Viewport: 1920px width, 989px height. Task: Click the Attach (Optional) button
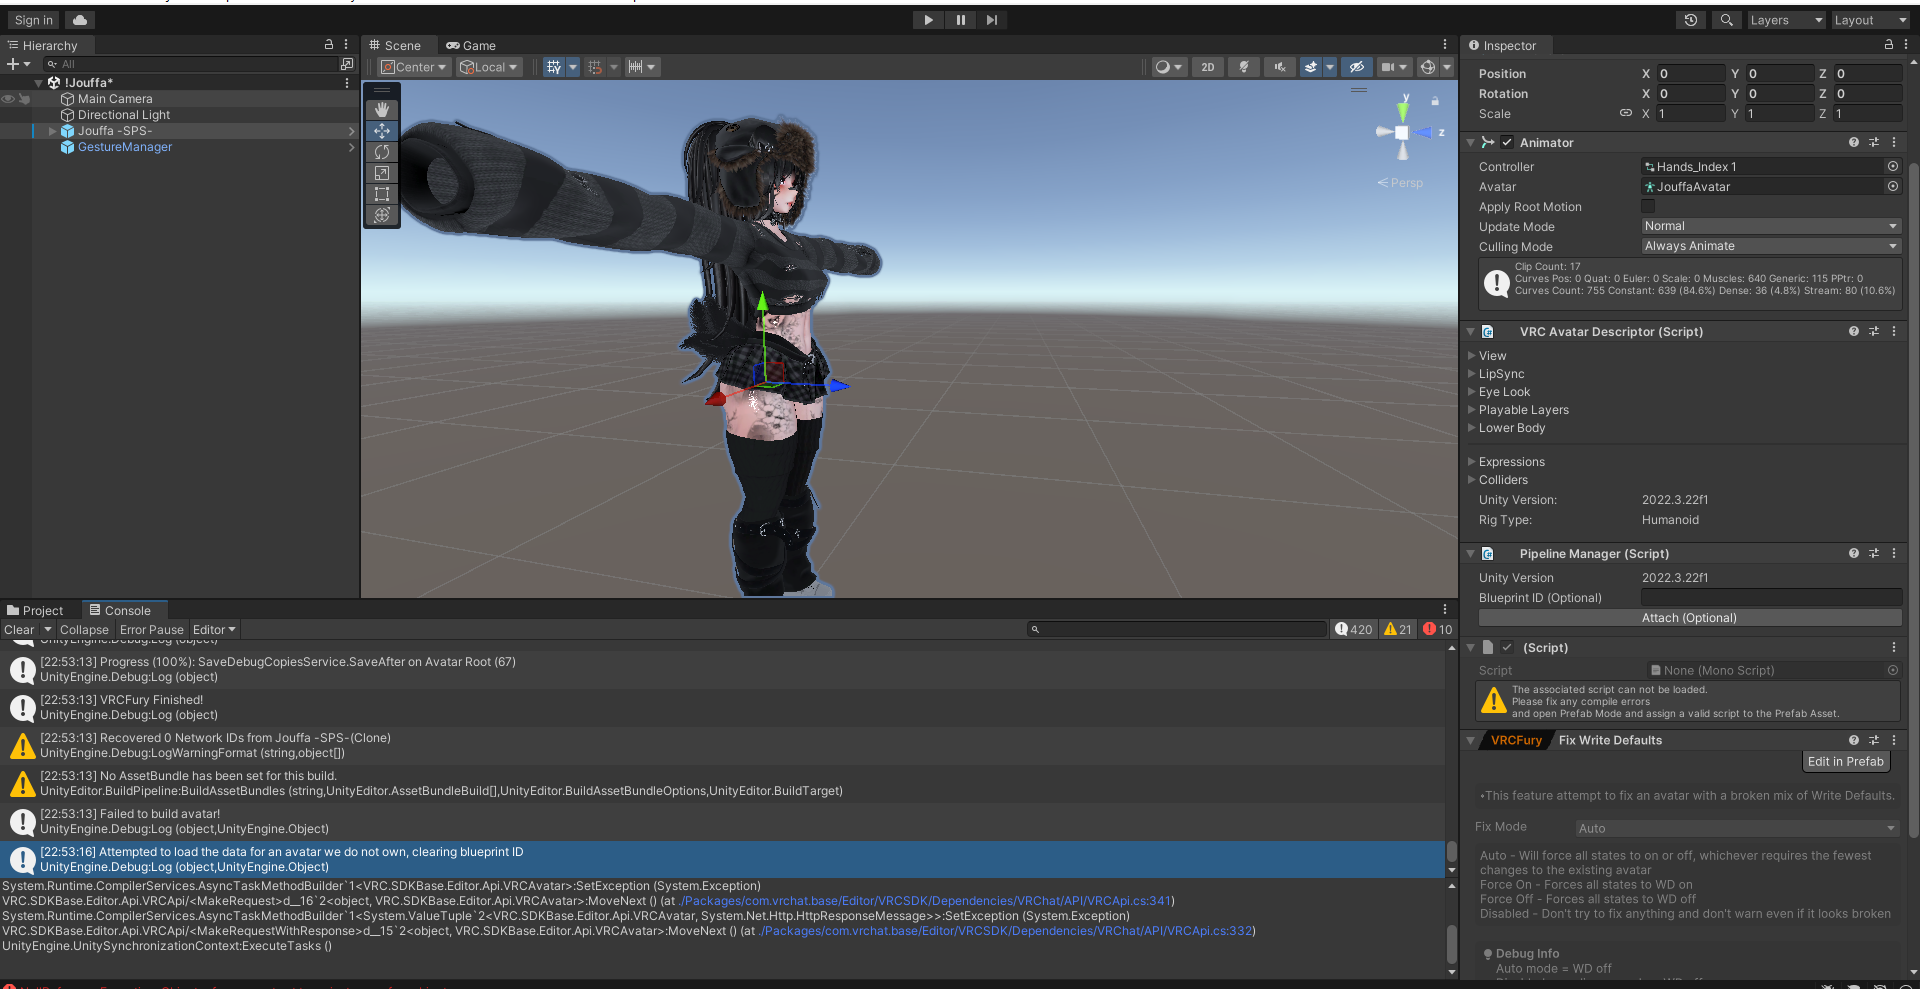coord(1689,618)
